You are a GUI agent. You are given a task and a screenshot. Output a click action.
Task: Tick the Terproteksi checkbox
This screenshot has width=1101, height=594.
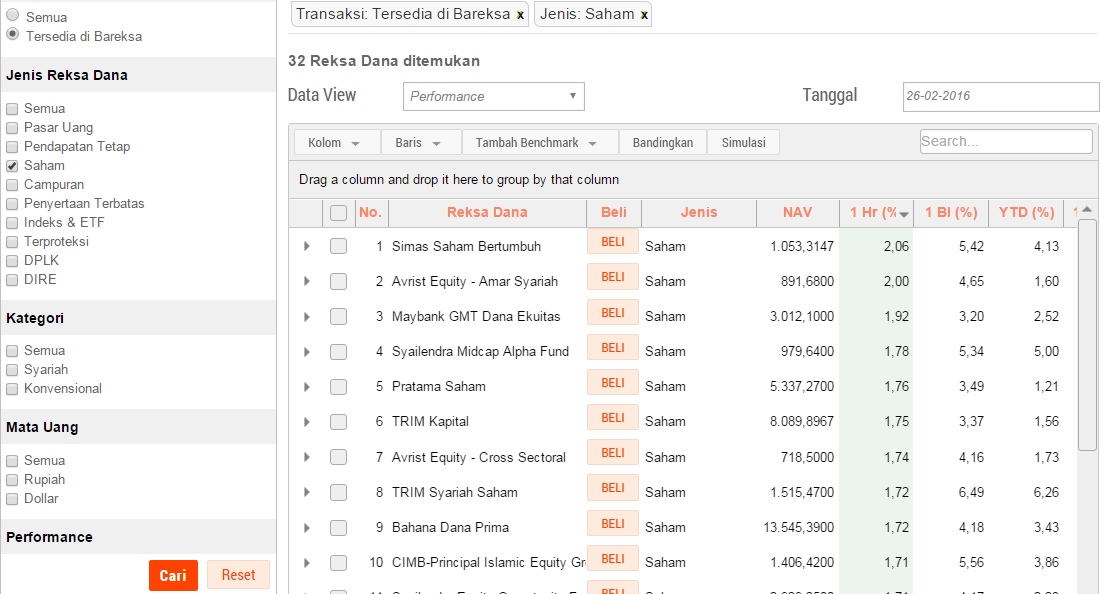click(x=12, y=242)
